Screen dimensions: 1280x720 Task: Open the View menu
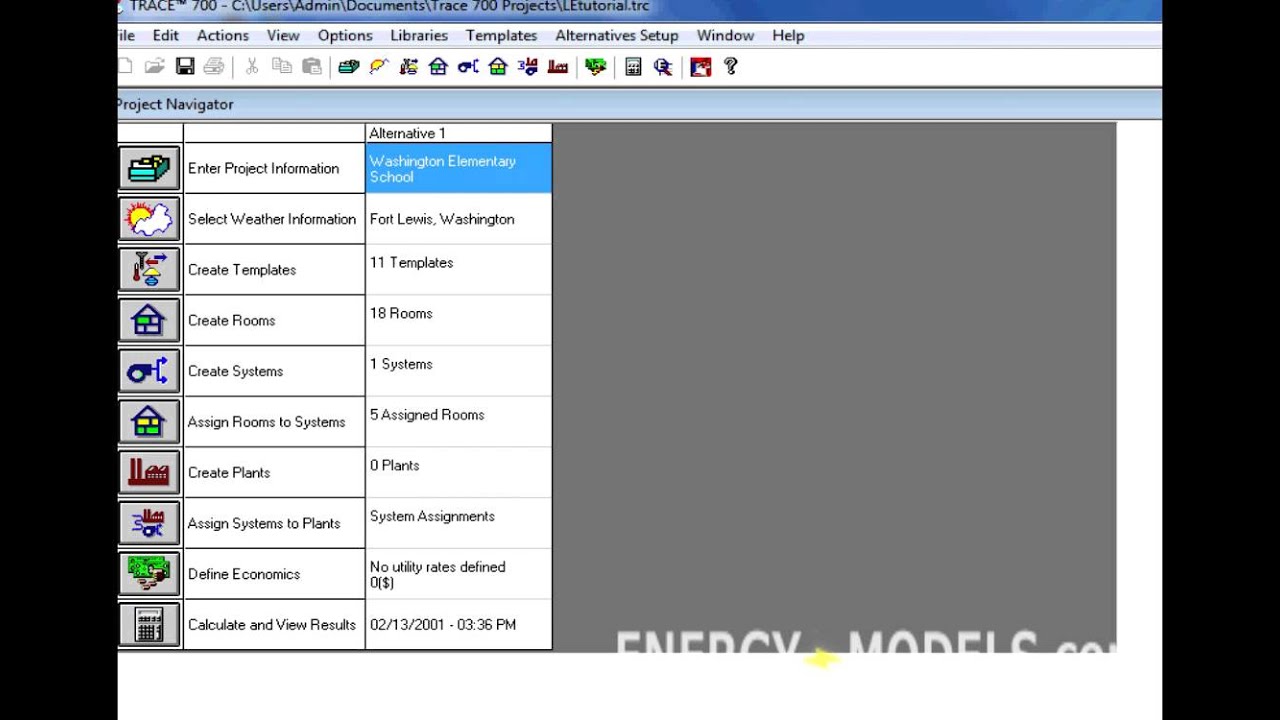[x=283, y=35]
